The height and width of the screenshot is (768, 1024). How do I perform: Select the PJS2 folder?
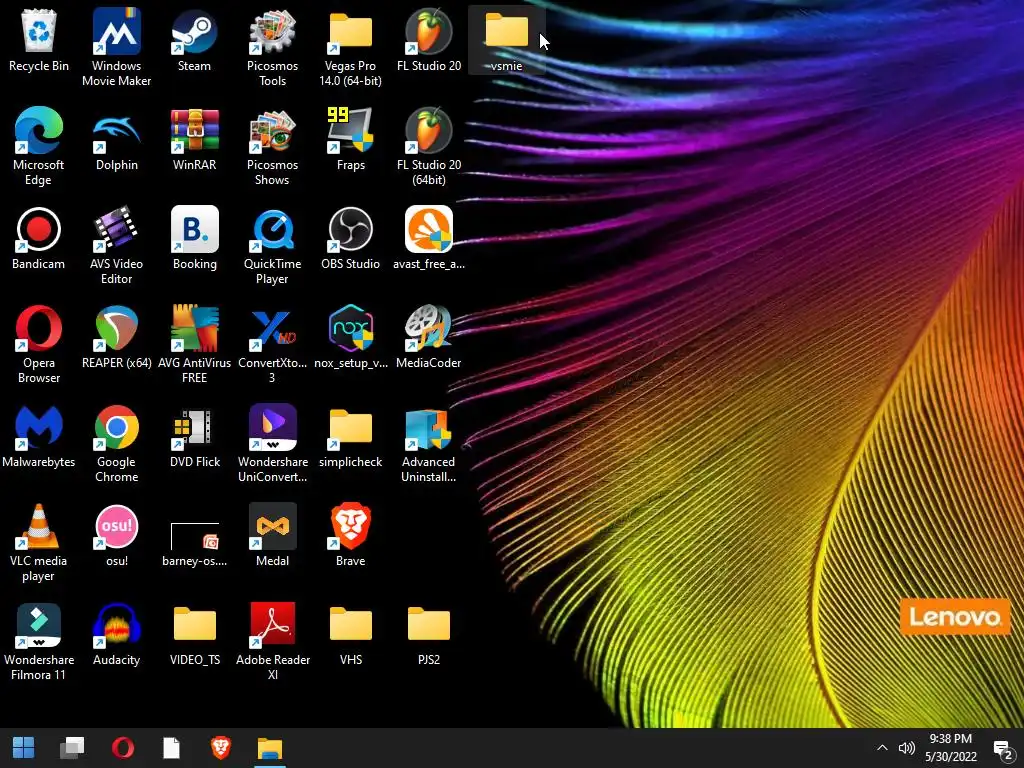(x=428, y=635)
